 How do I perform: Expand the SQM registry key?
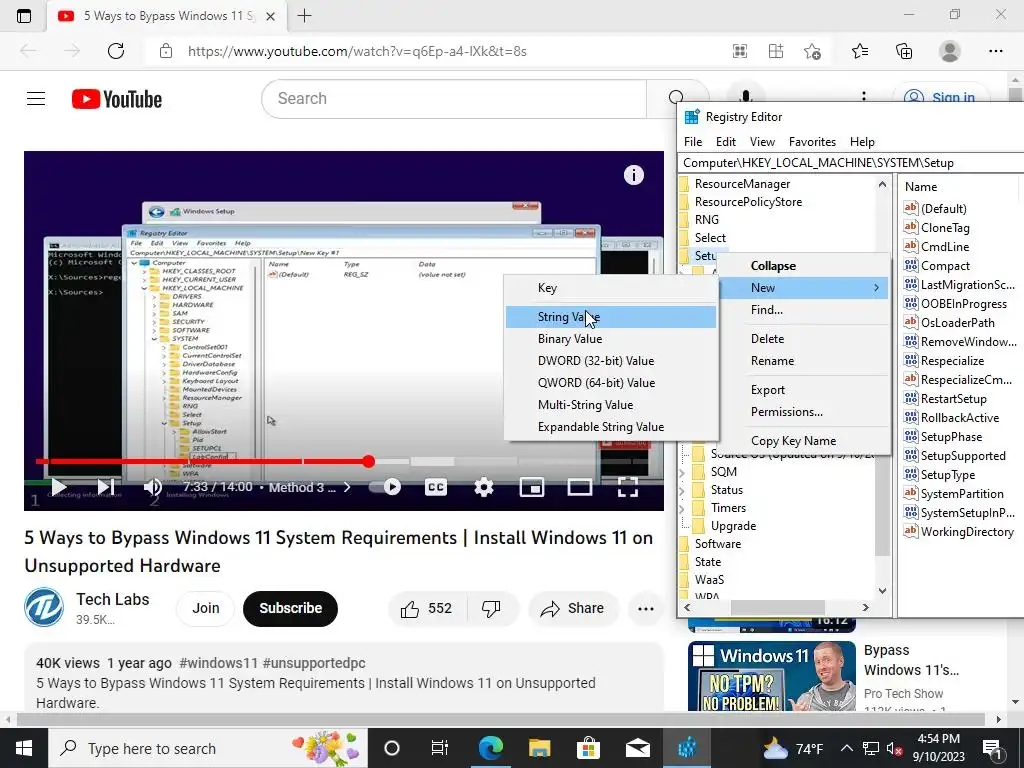(x=682, y=472)
